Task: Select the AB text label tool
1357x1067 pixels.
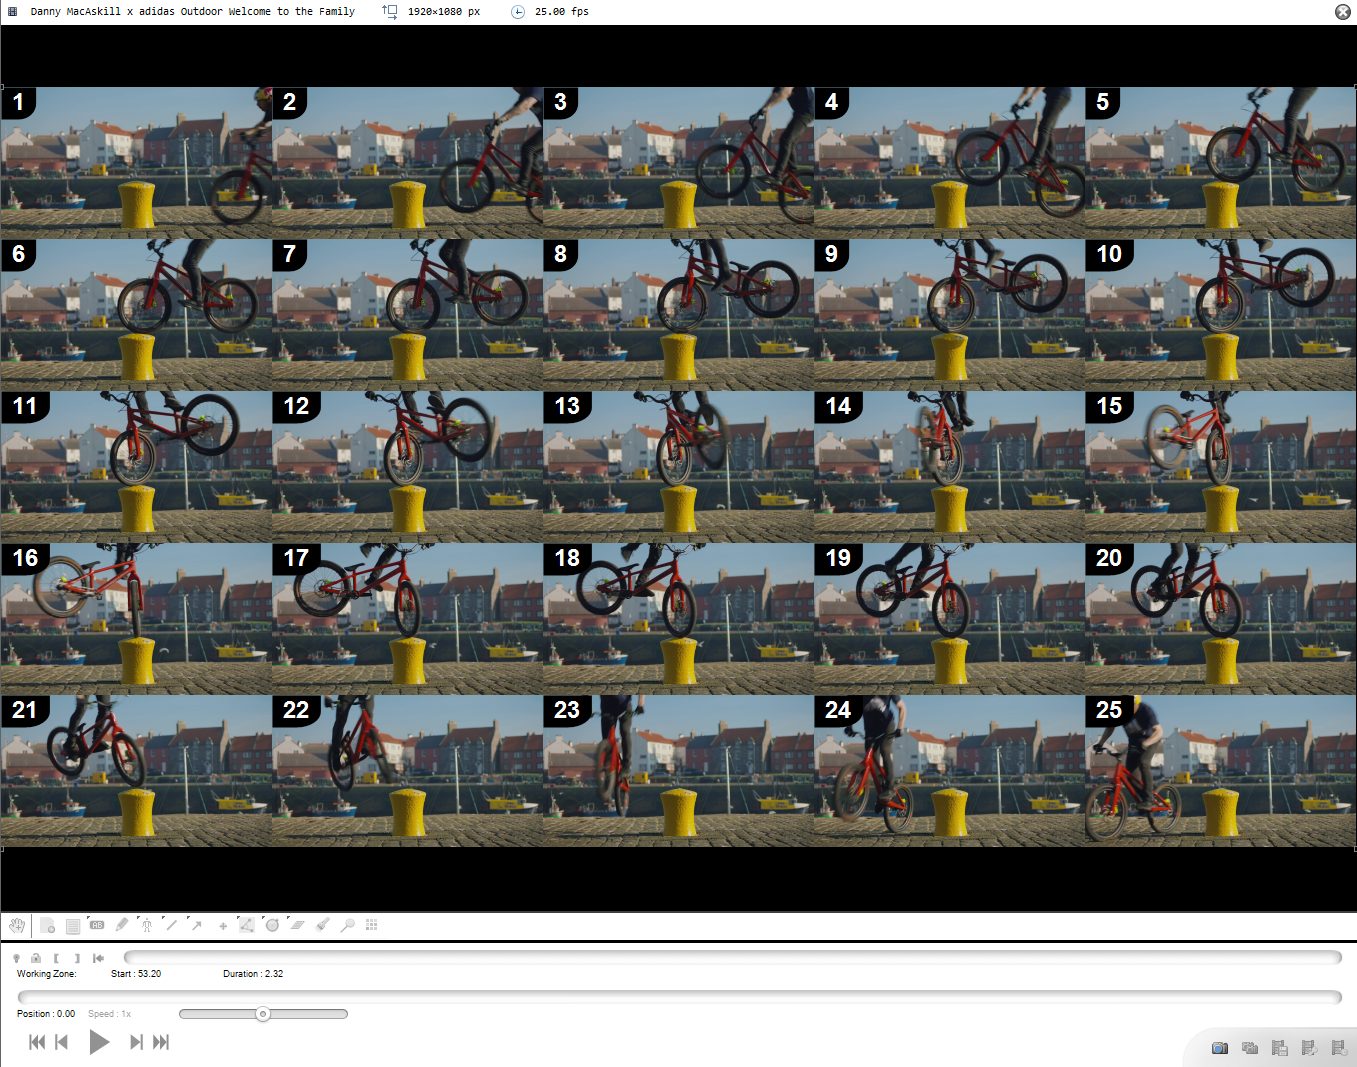Action: coord(97,925)
